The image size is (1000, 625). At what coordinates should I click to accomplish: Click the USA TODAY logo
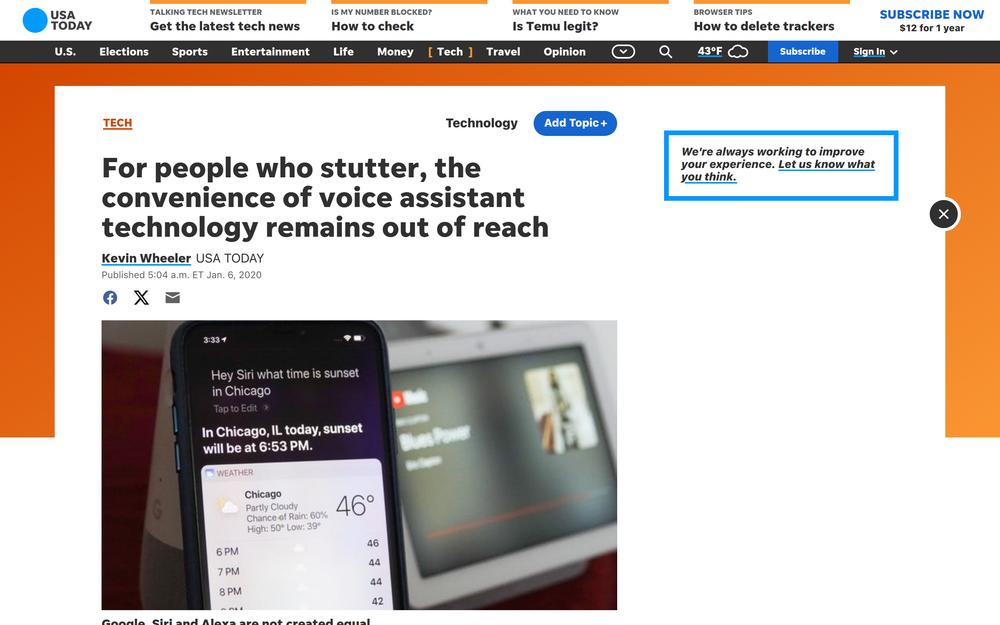click(57, 20)
